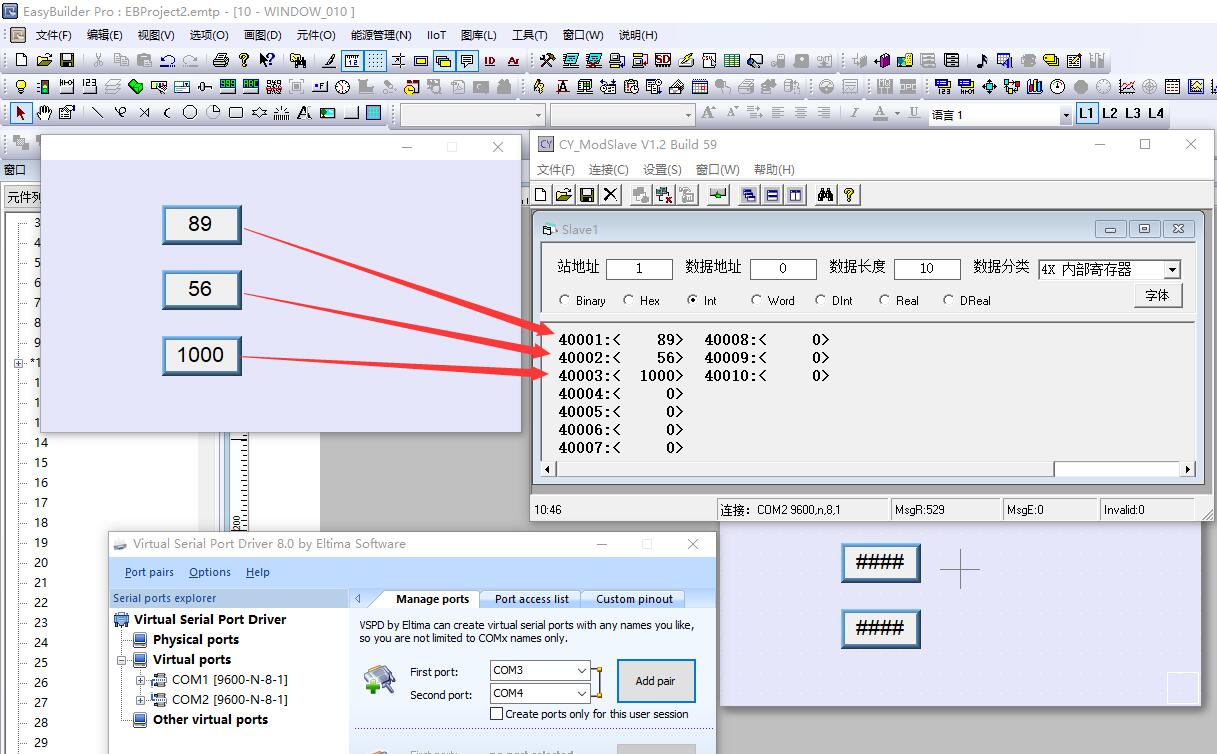Select the bit lamp object icon
The height and width of the screenshot is (754, 1217).
pyautogui.click(x=21, y=87)
